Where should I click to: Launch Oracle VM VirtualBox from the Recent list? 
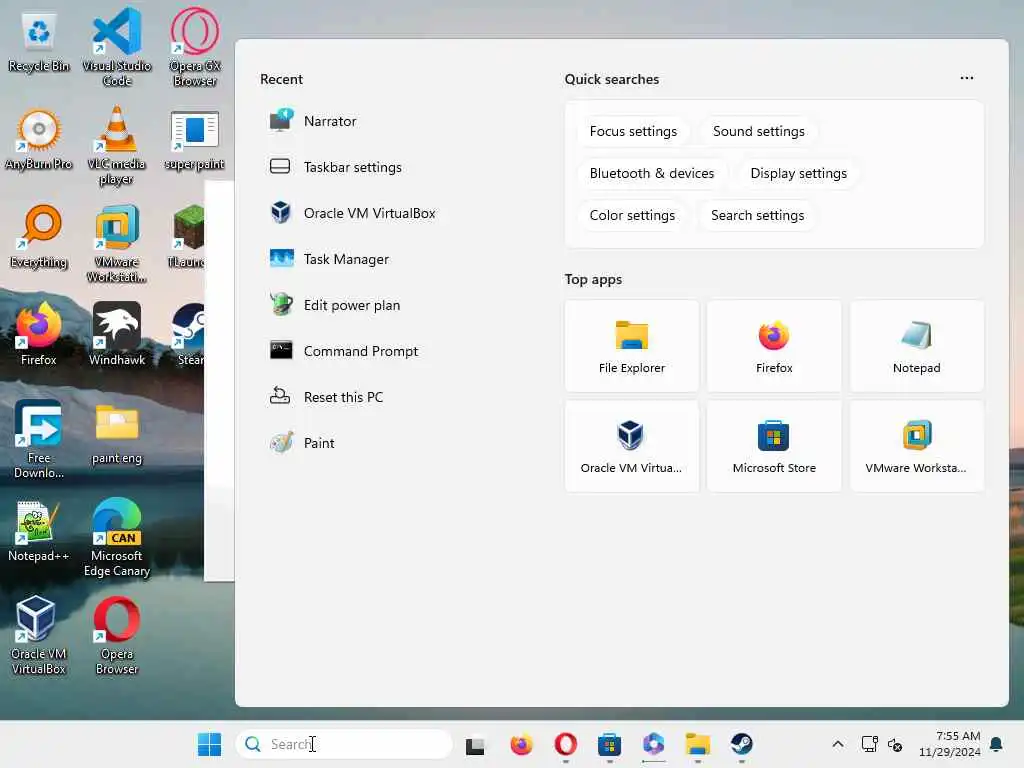[x=353, y=214]
